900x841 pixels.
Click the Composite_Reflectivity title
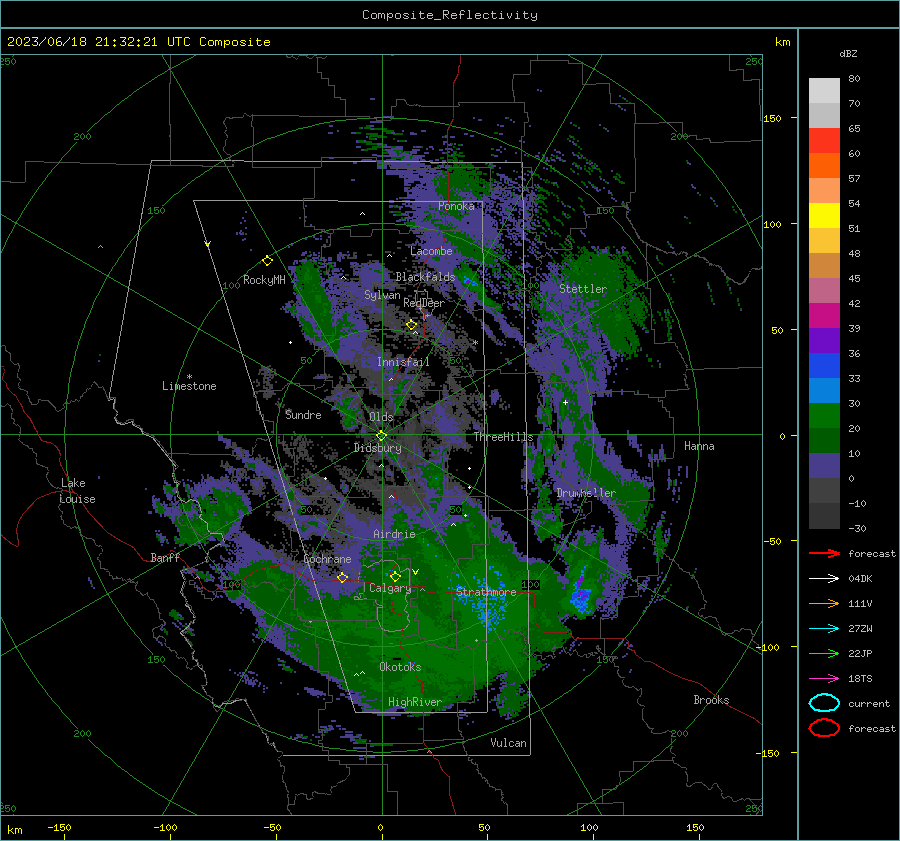coord(449,15)
